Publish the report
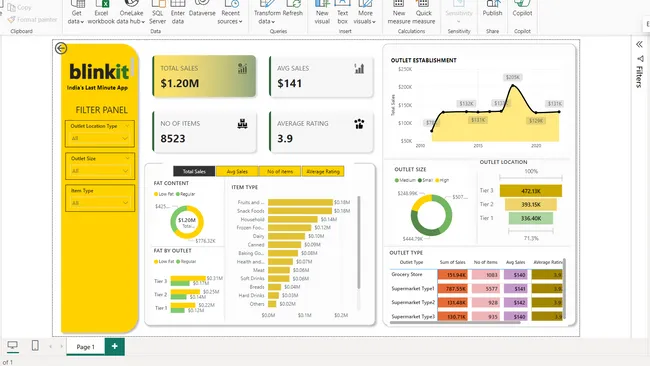Viewport: 650px width, 366px height. point(492,9)
